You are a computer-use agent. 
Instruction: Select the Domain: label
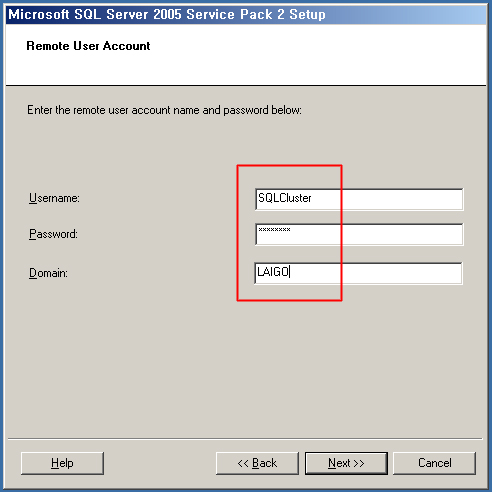[48, 273]
